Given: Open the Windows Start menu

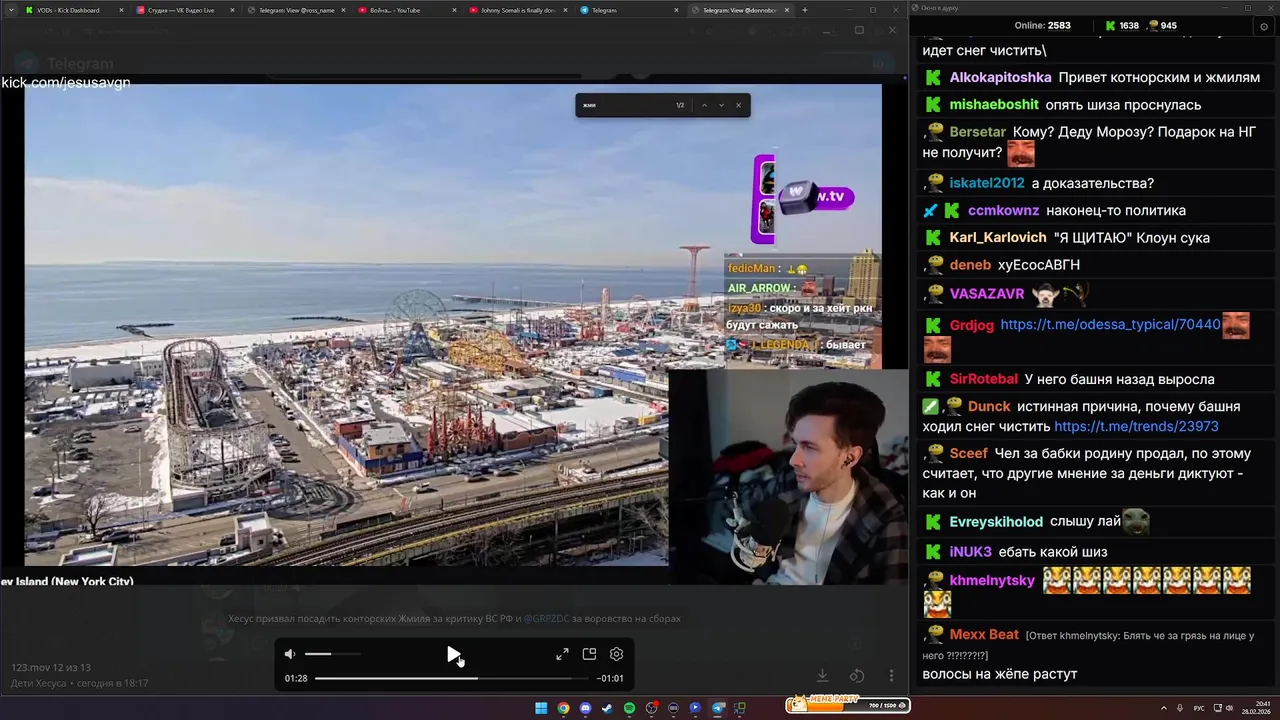Looking at the screenshot, I should (541, 708).
